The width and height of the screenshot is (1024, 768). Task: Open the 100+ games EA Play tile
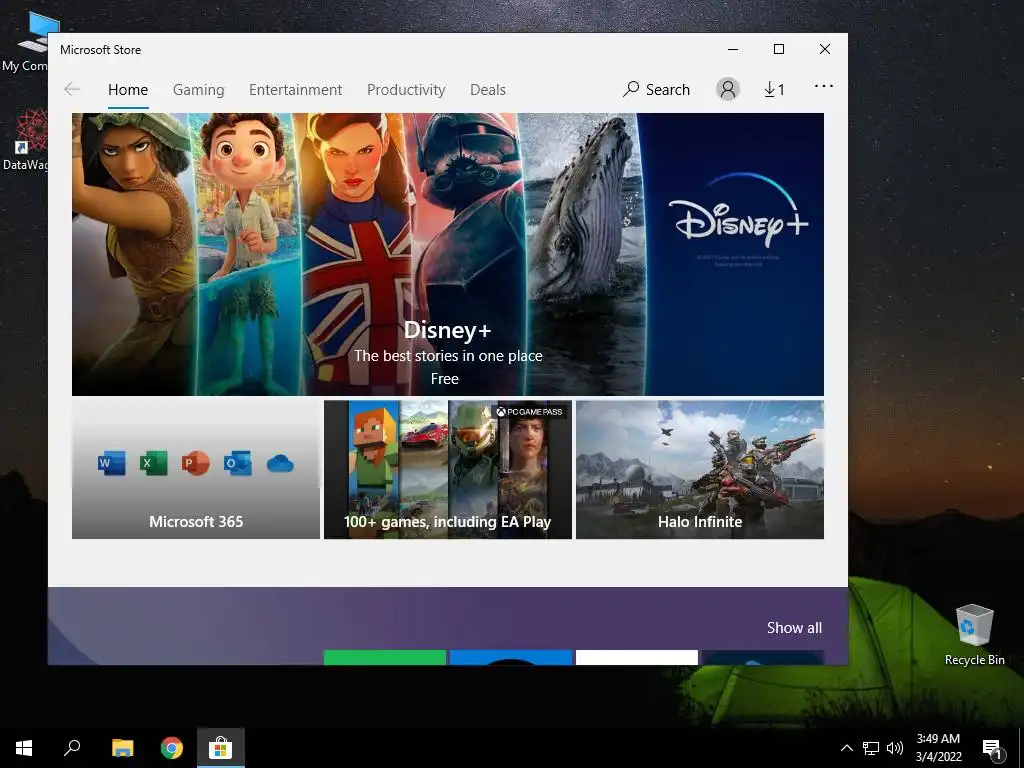(448, 470)
